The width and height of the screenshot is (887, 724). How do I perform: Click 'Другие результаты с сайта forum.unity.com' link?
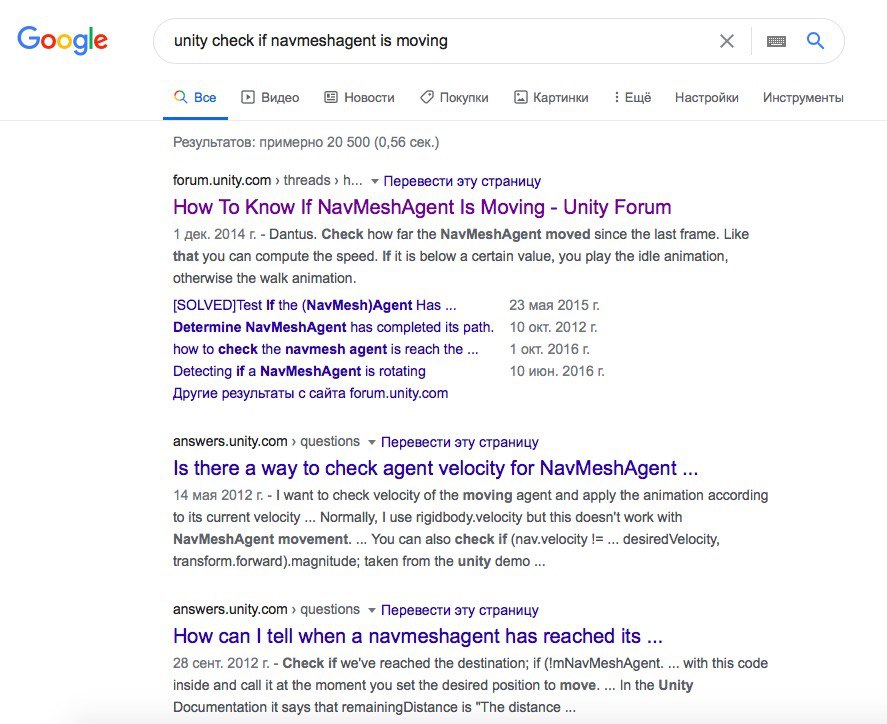[311, 393]
